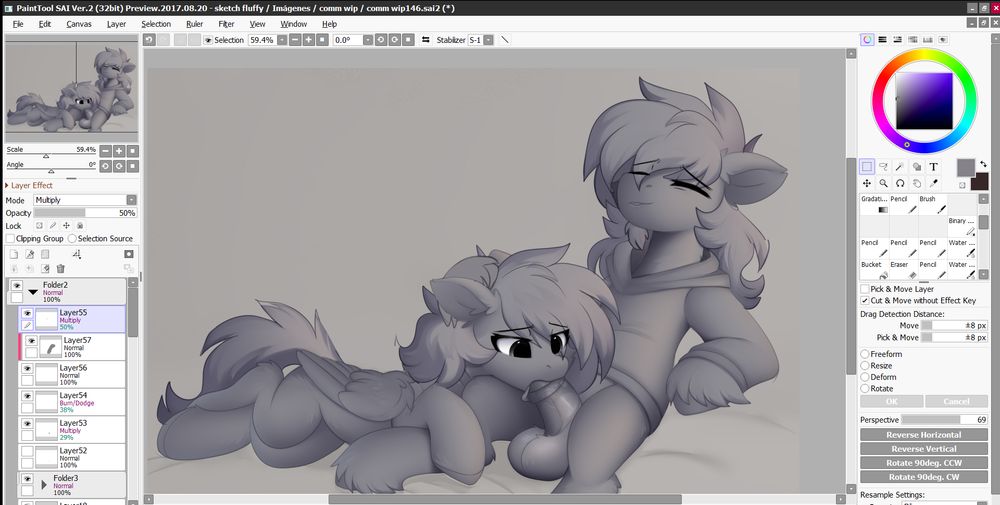Open the File menu

pos(18,24)
